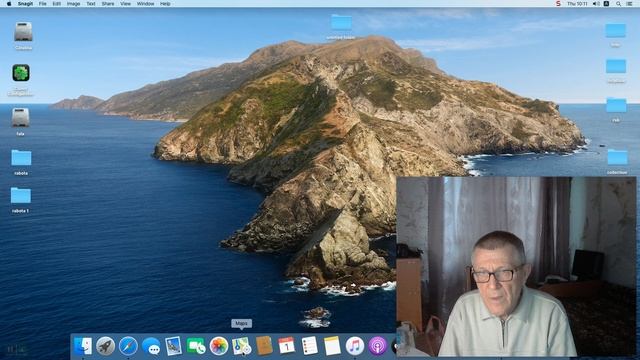Open Finder from the Dock
The height and width of the screenshot is (360, 640).
coord(83,346)
